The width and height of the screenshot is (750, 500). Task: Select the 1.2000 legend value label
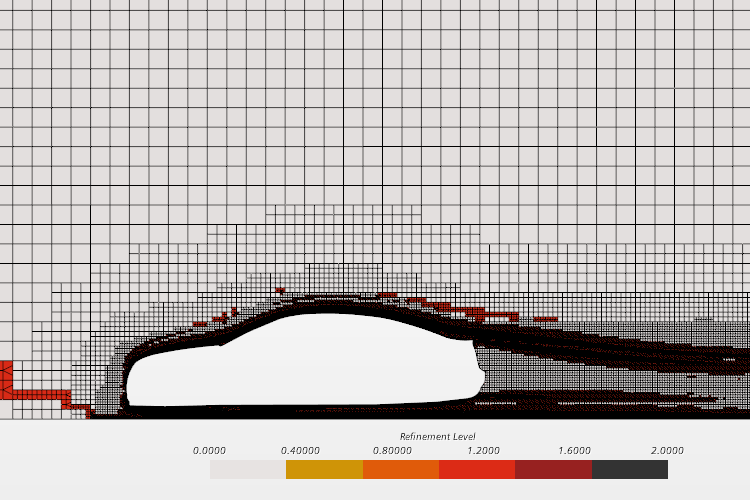[484, 451]
